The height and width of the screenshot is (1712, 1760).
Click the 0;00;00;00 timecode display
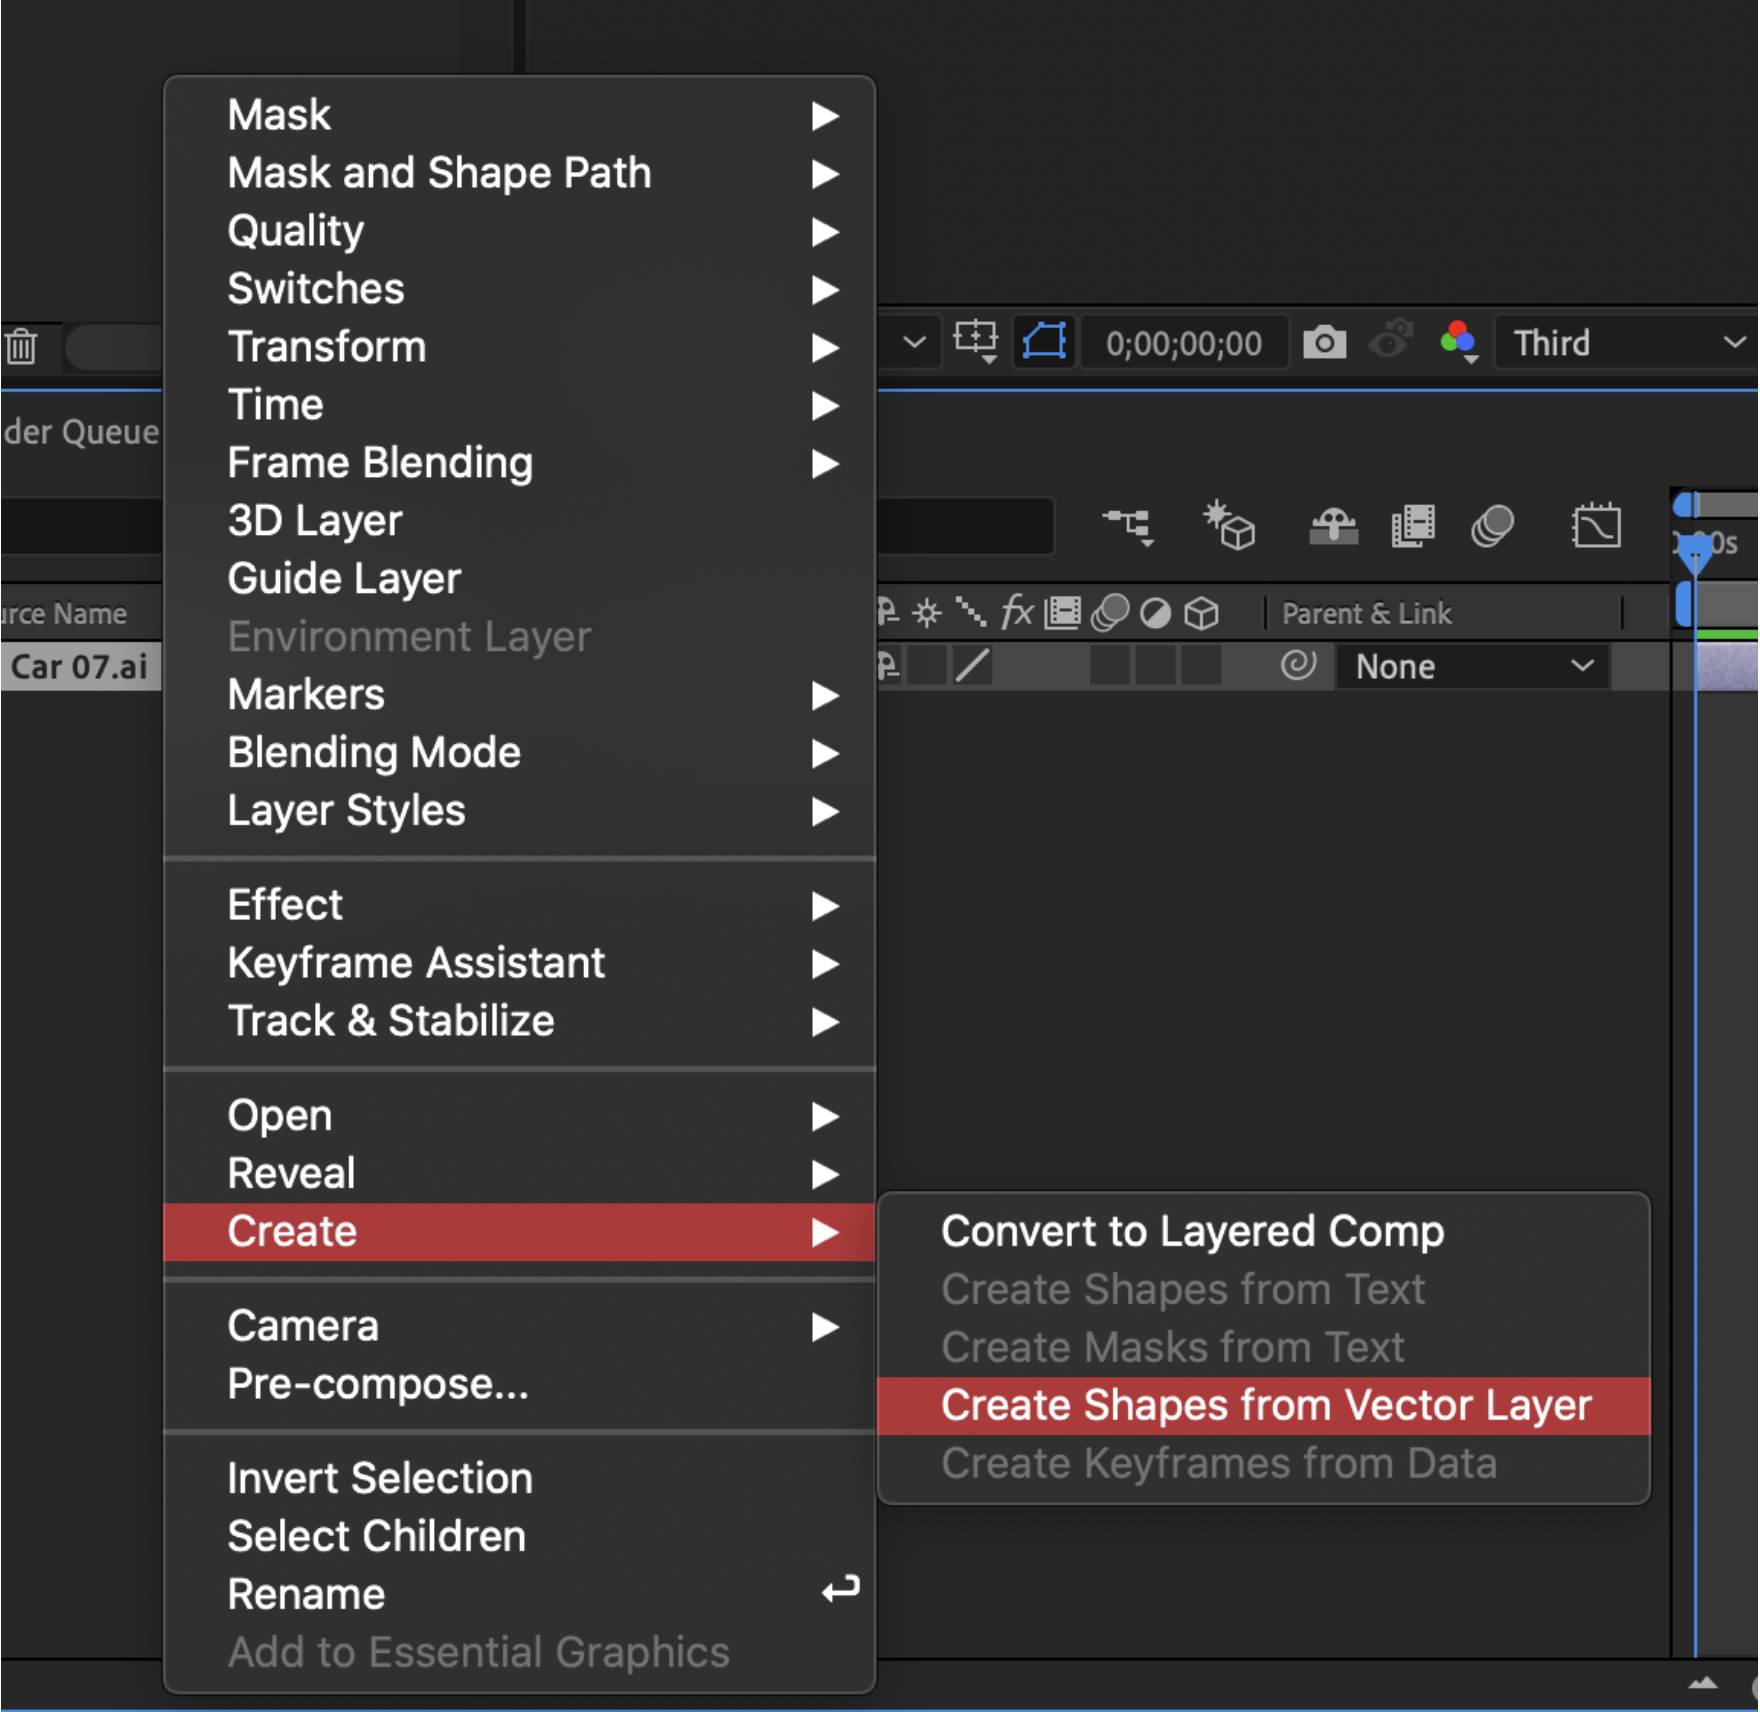[1184, 343]
